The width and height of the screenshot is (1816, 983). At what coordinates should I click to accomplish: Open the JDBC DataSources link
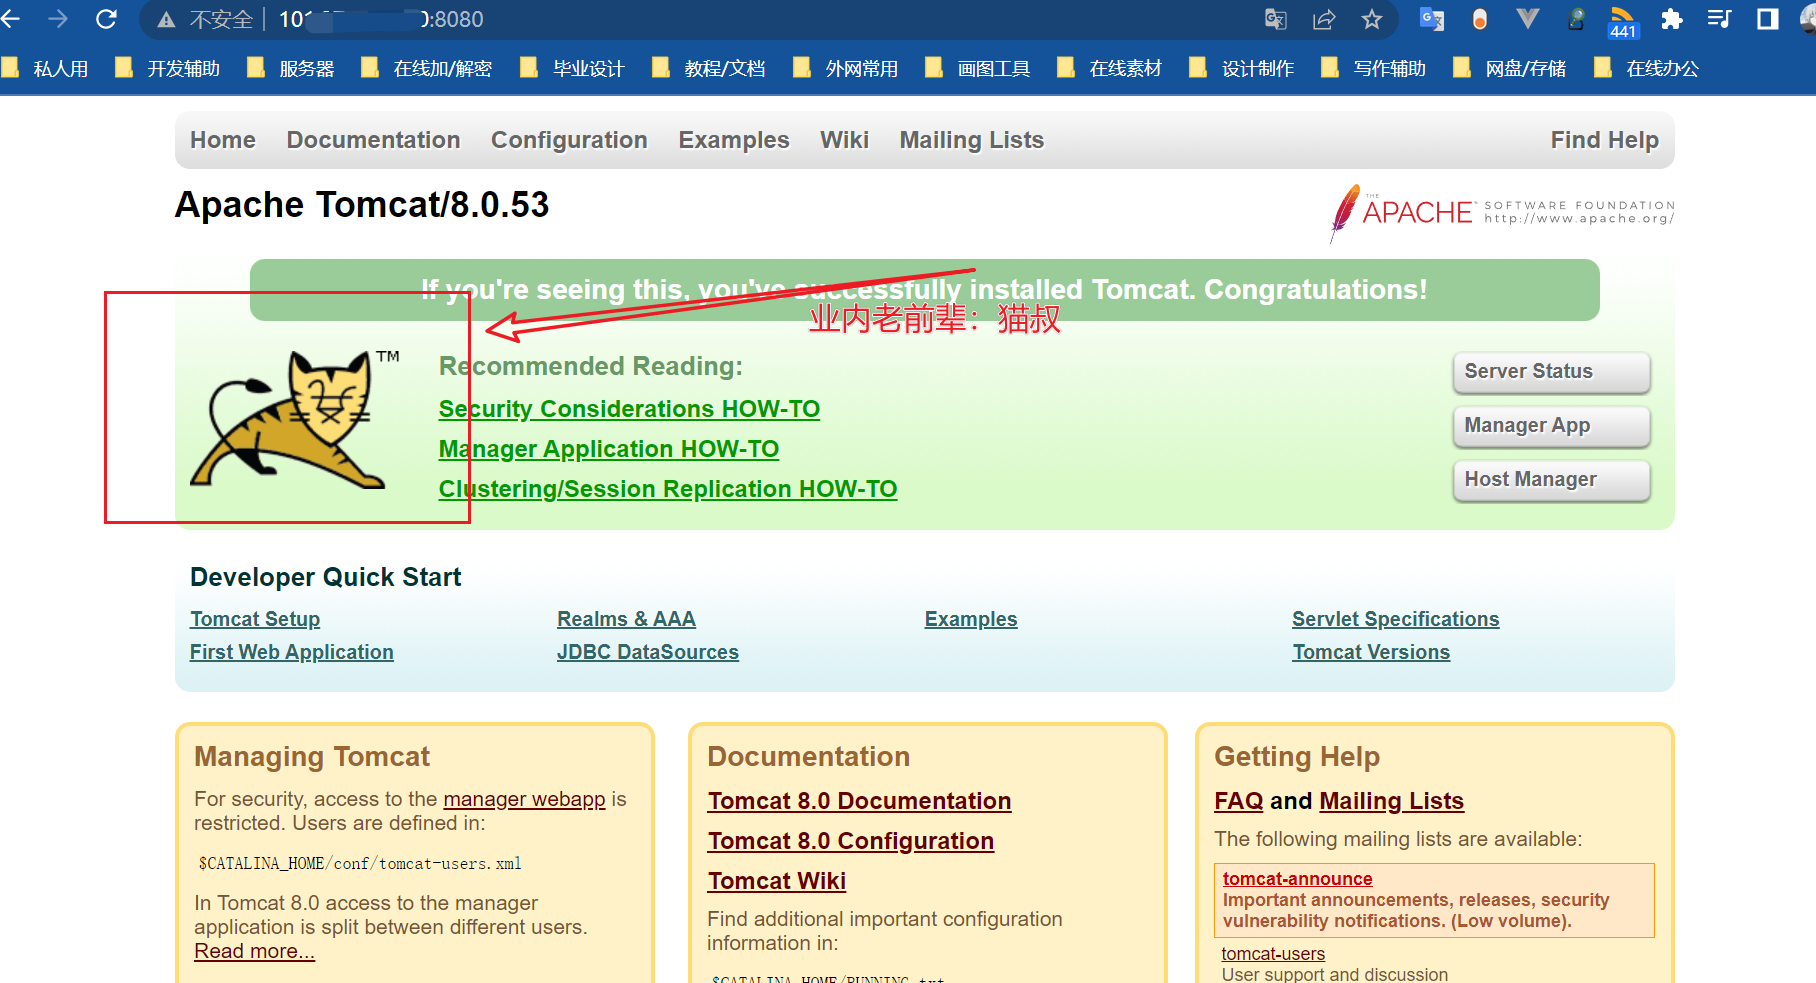pos(648,652)
